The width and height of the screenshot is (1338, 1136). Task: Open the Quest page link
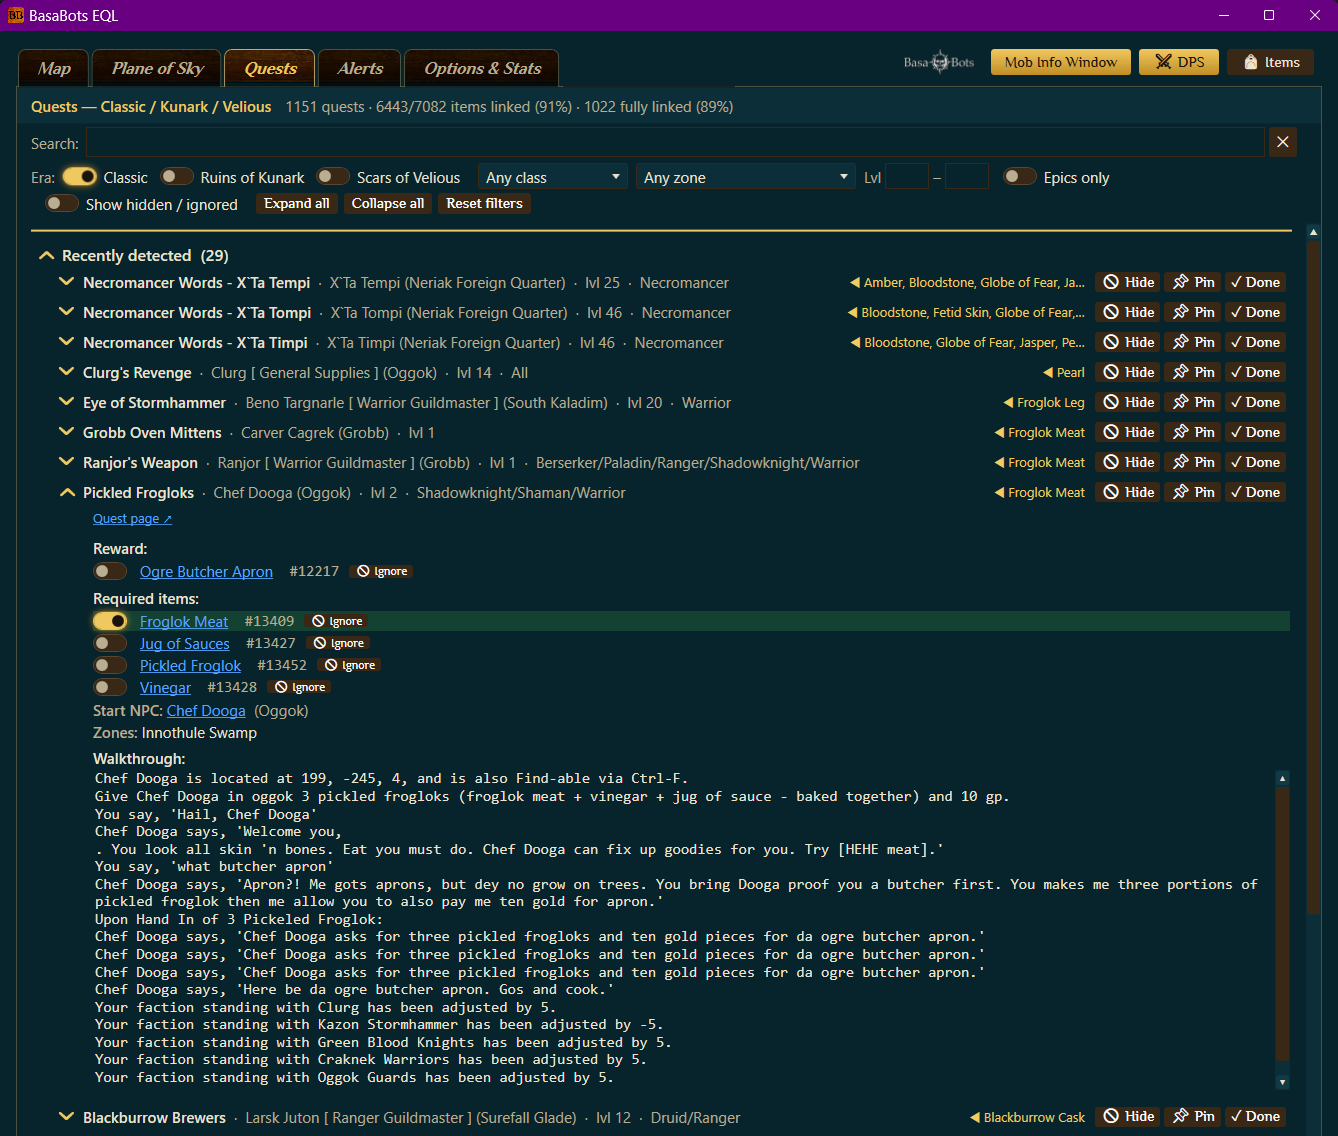click(132, 519)
